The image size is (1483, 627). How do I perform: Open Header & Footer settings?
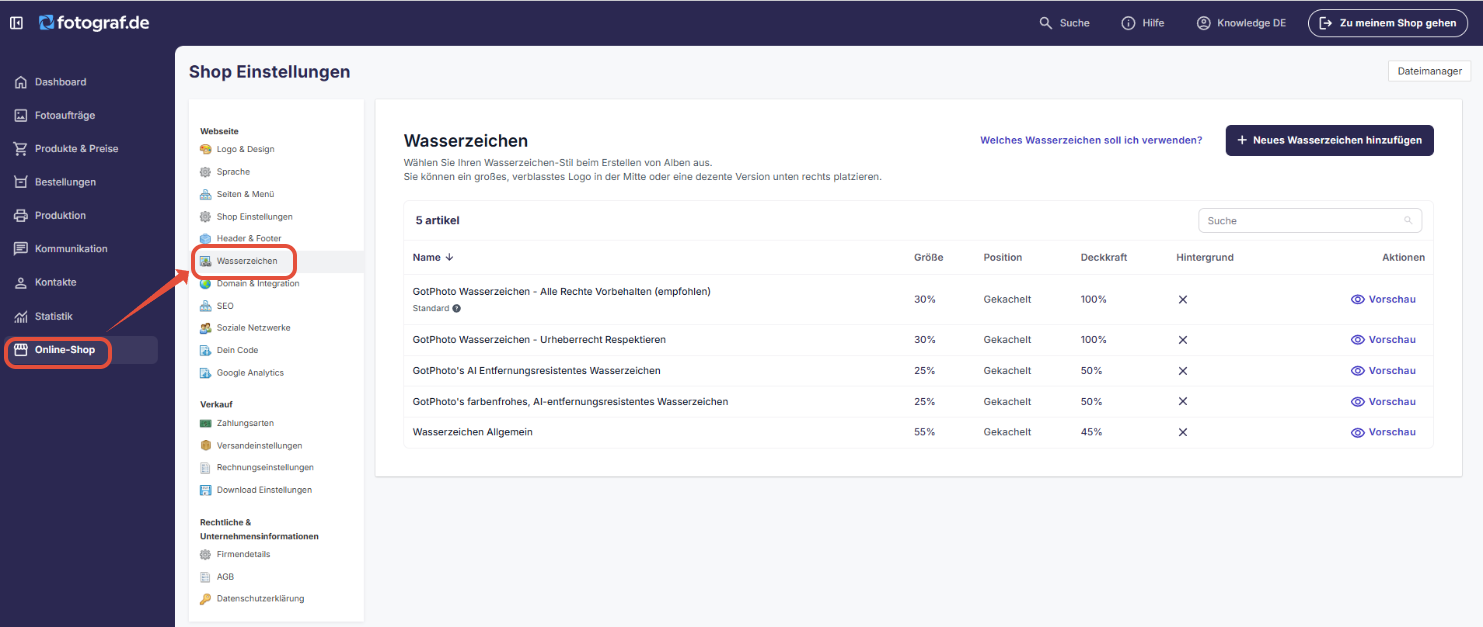tap(249, 238)
